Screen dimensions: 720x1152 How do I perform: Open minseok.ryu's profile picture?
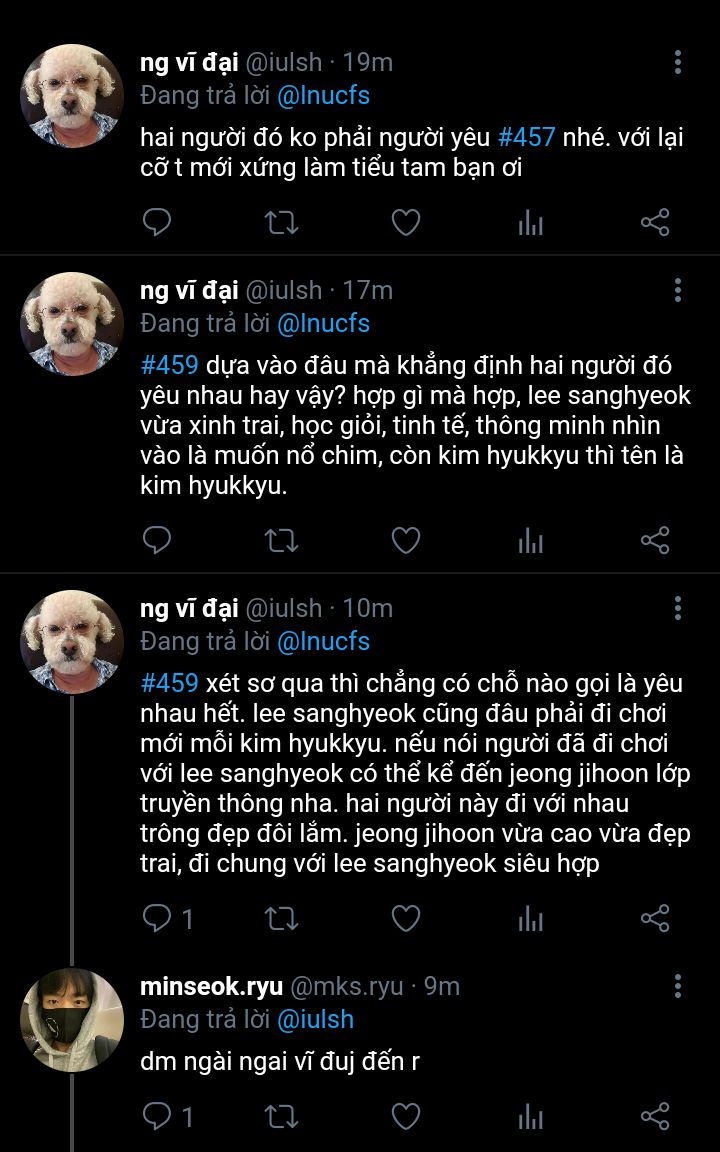(72, 1019)
